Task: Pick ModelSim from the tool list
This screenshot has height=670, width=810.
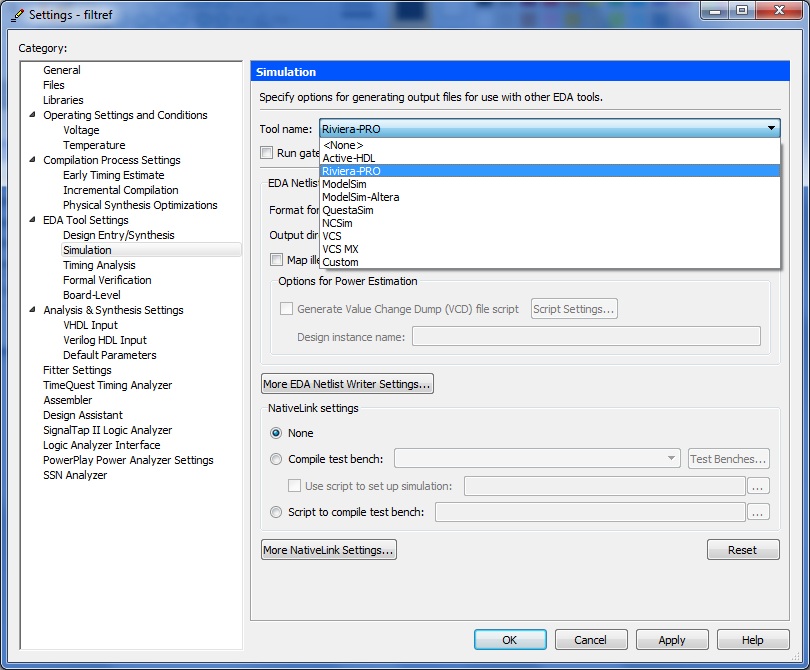Action: (550, 184)
